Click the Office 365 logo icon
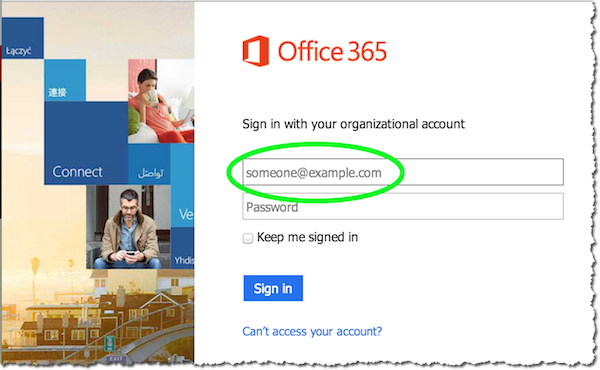This screenshot has width=600, height=370. pos(256,51)
